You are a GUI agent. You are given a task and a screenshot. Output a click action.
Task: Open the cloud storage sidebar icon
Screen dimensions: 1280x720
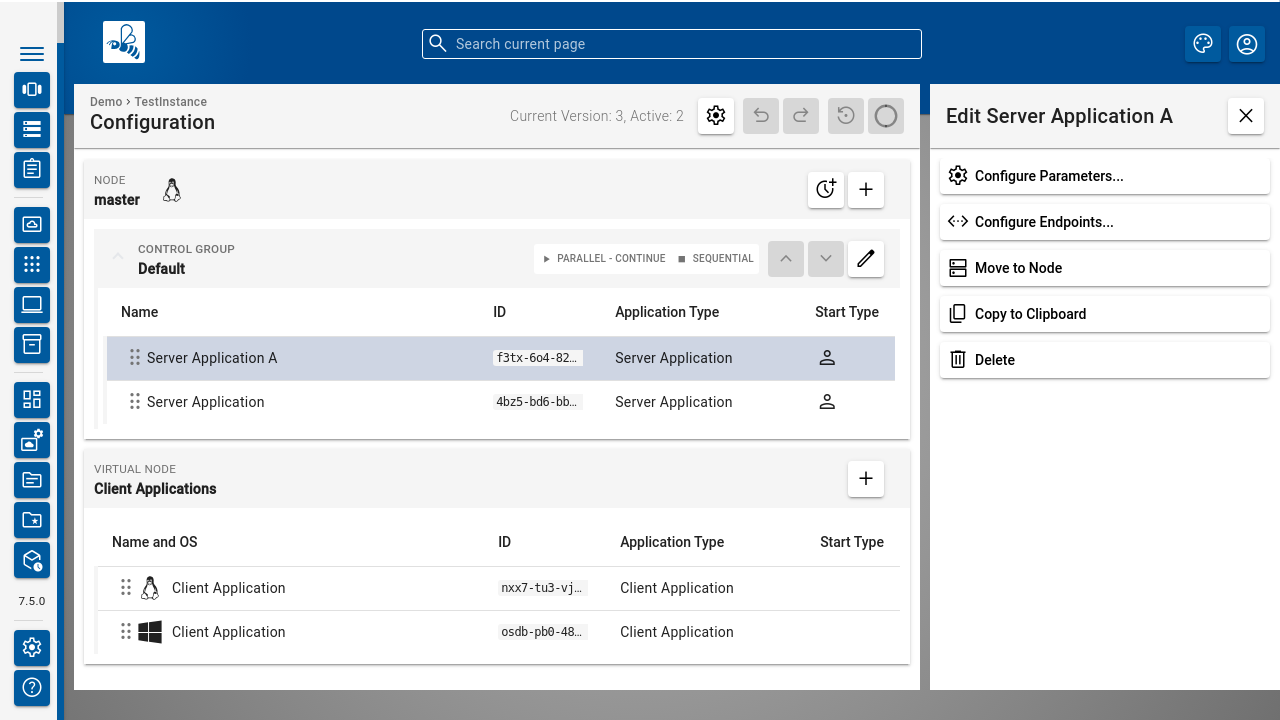click(x=32, y=224)
